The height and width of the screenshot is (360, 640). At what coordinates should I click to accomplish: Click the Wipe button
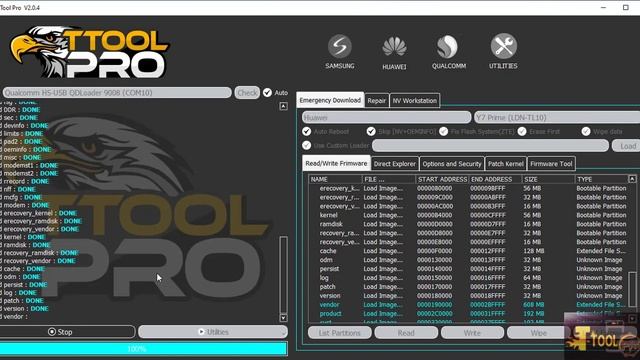coord(538,333)
